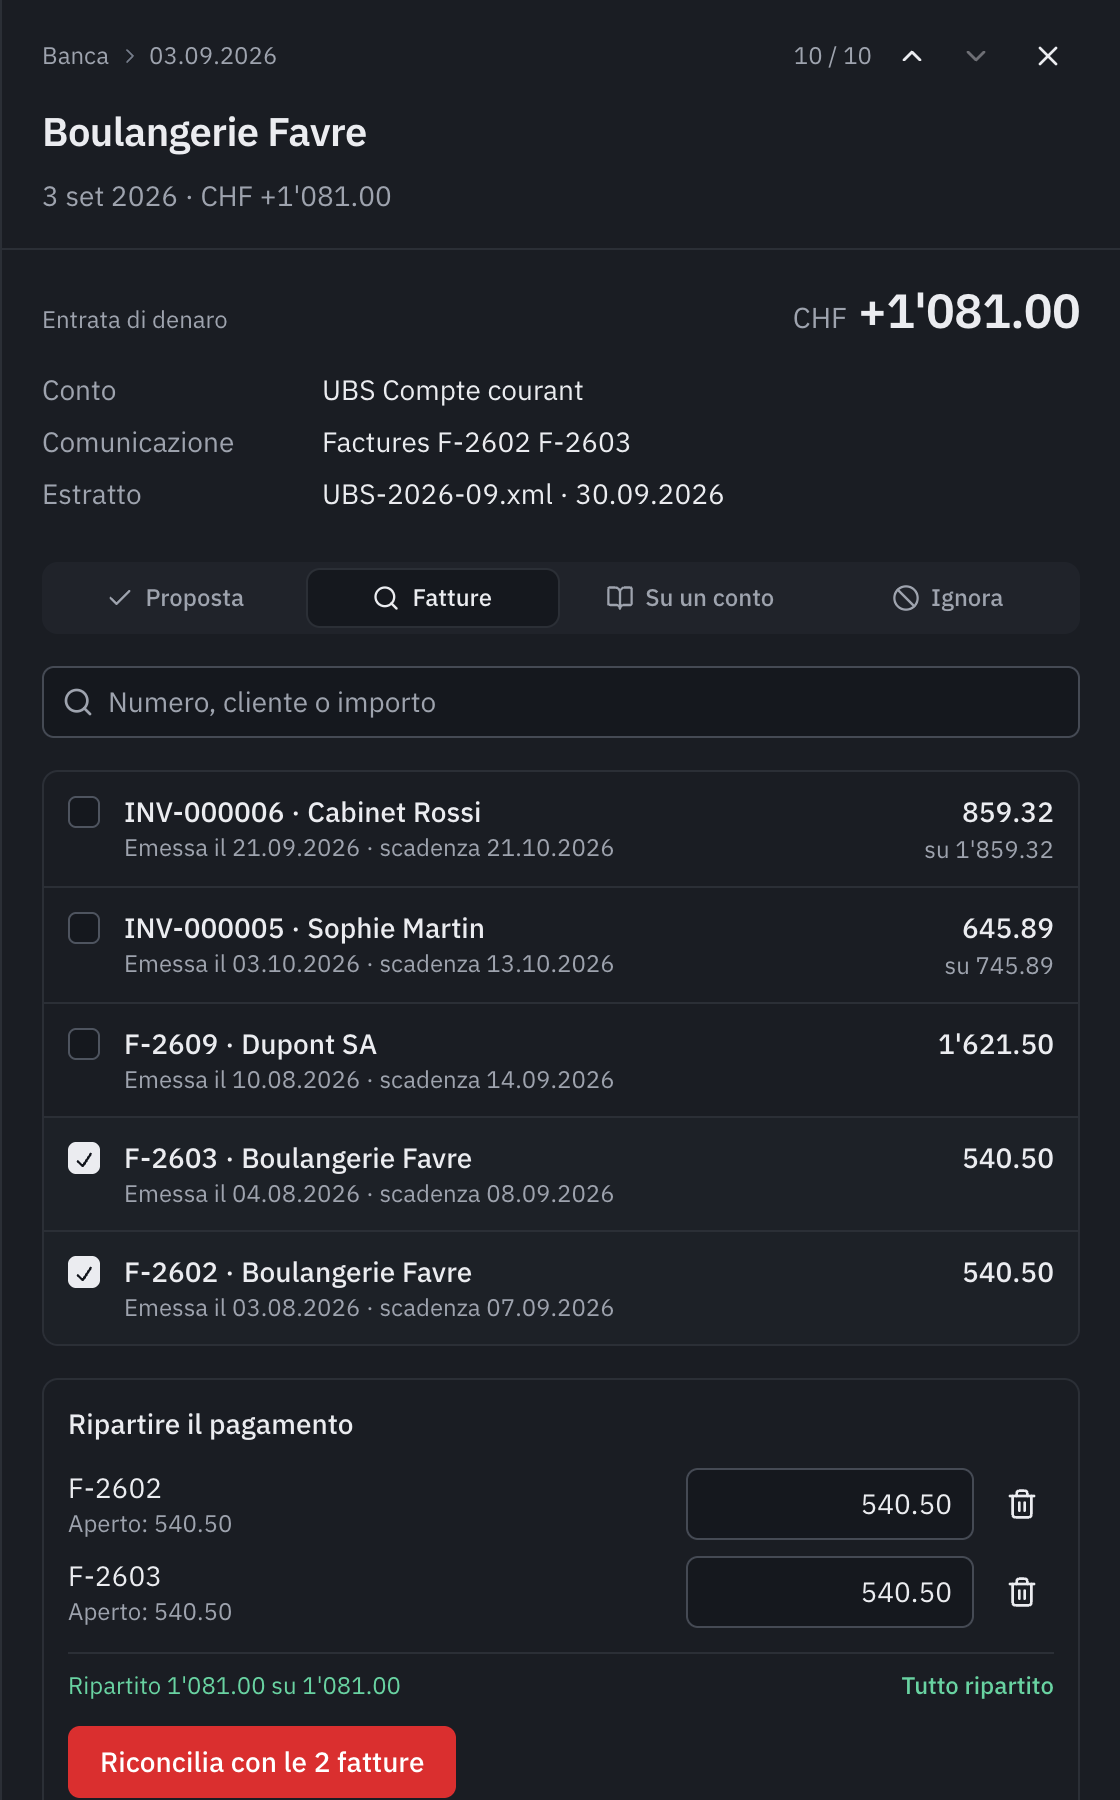Edit the F-2602 amount field
Viewport: 1120px width, 1800px height.
point(830,1504)
